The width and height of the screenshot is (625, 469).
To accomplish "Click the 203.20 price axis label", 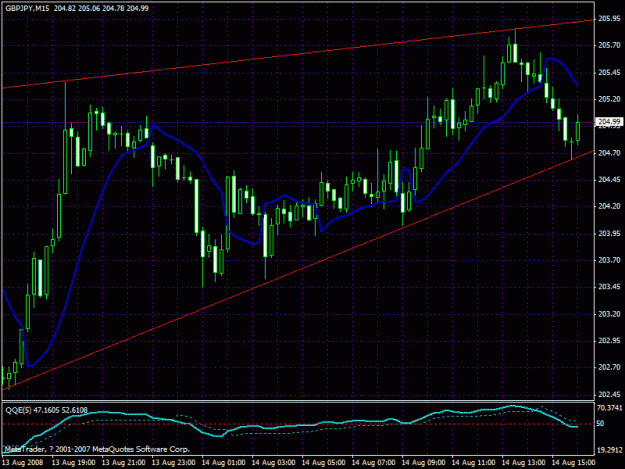I will click(609, 314).
